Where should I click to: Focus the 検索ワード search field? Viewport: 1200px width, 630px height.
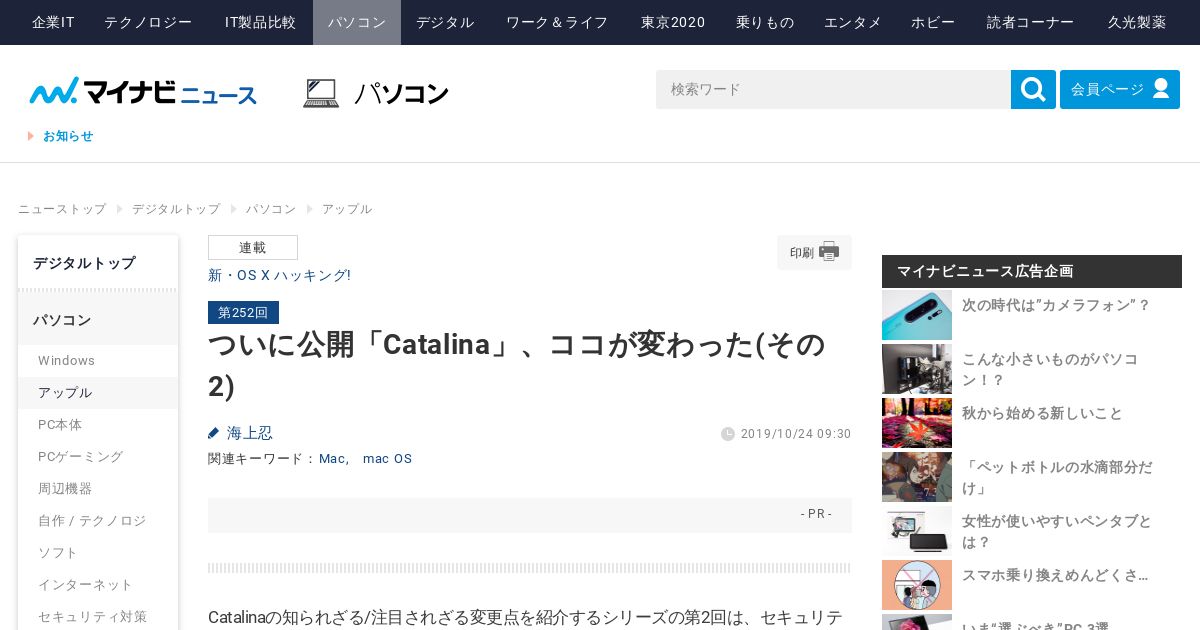833,89
